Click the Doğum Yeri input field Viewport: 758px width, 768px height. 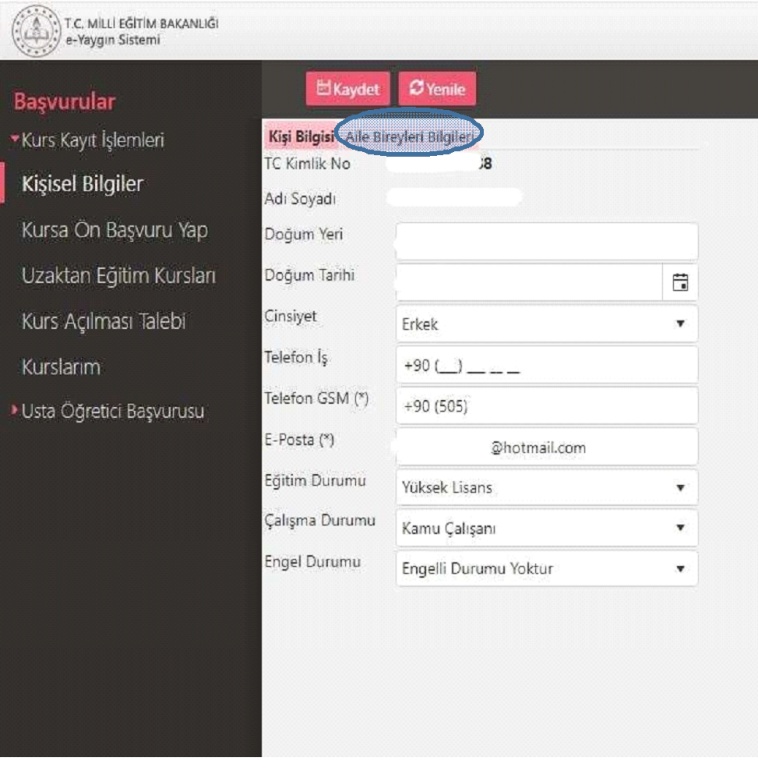click(546, 242)
